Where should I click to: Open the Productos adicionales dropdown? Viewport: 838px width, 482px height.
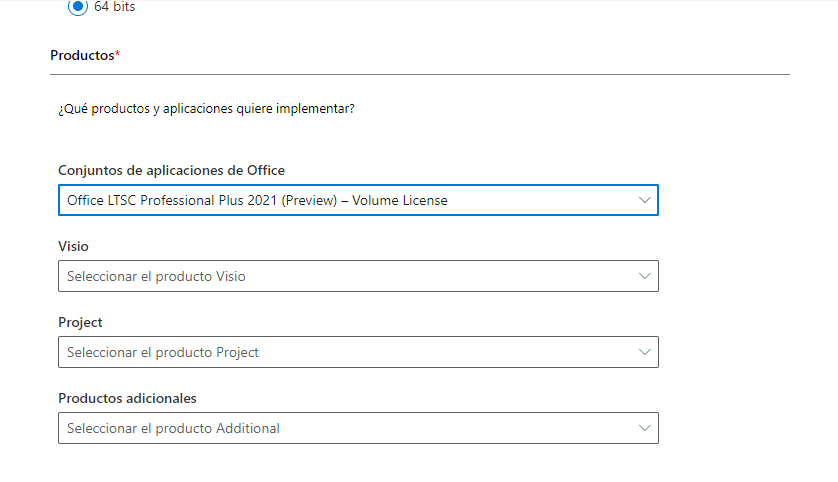(357, 428)
